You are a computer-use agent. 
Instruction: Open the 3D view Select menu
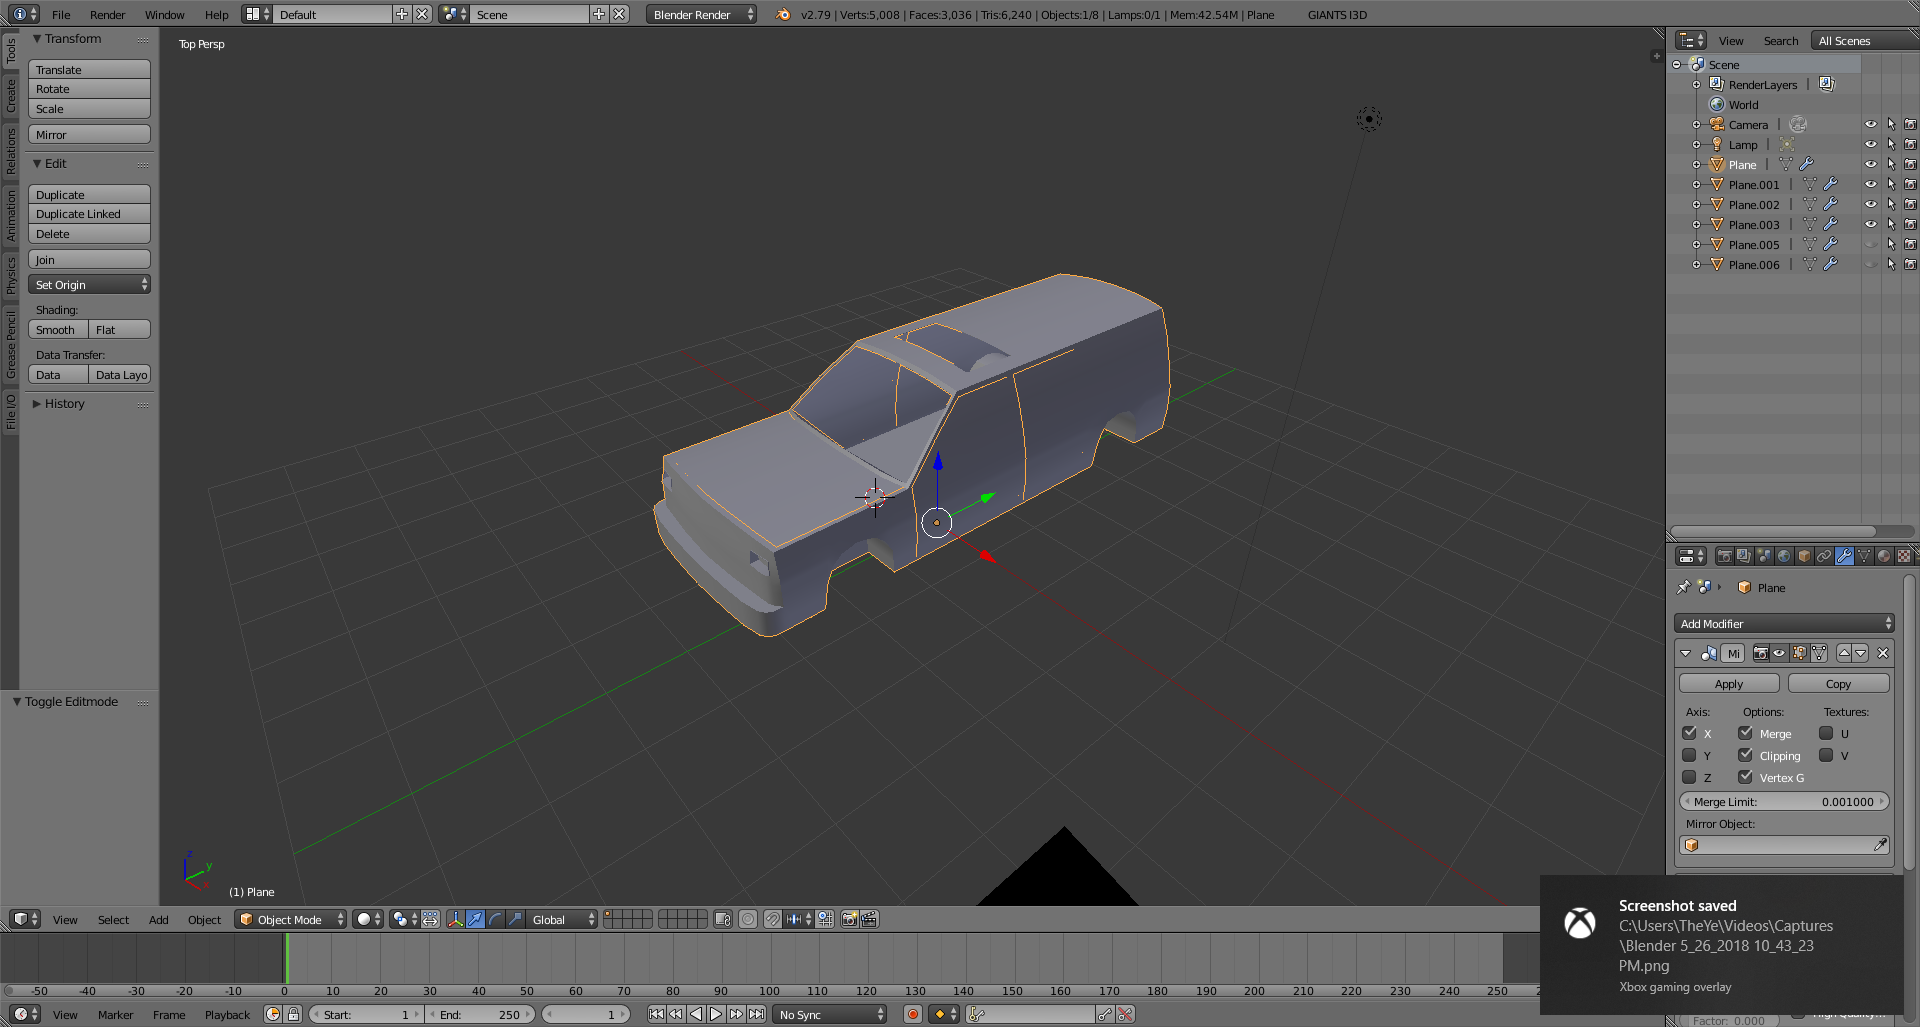(x=113, y=919)
